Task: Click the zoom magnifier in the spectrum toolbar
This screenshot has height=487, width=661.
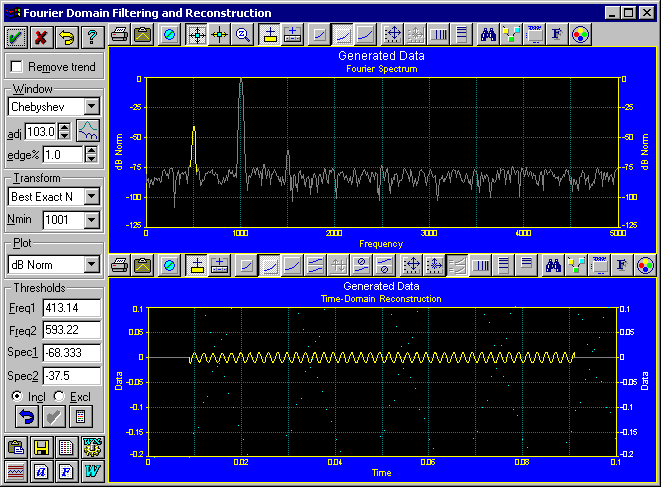Action: 243,35
